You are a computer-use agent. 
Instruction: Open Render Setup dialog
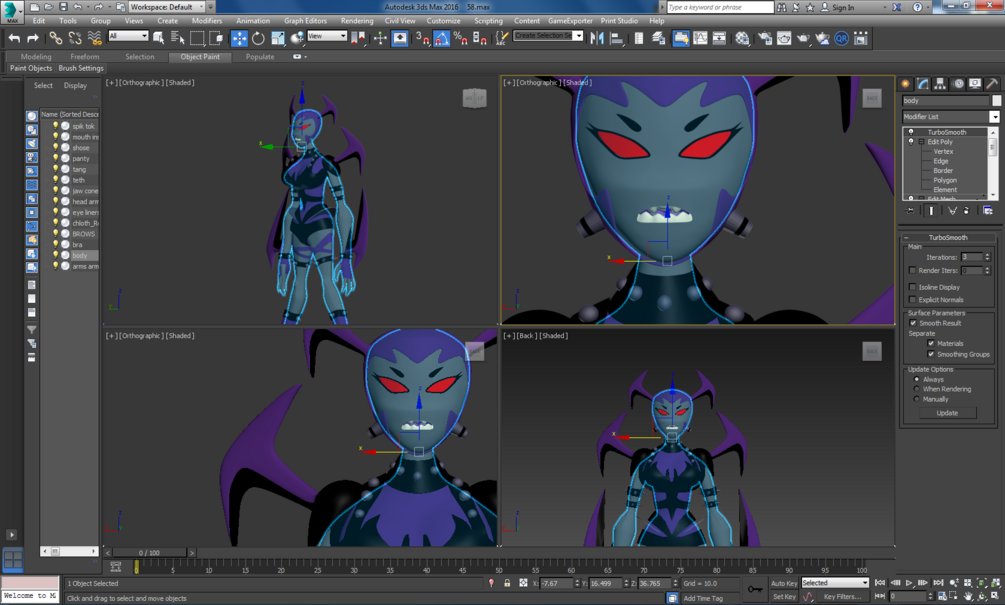point(765,38)
